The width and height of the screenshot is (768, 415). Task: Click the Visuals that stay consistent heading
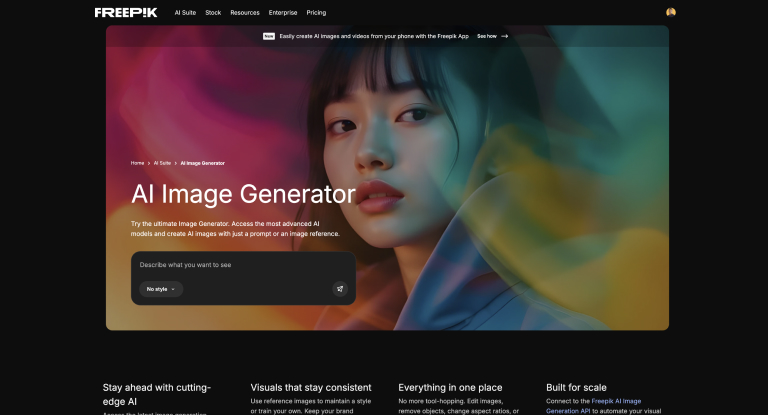point(311,388)
